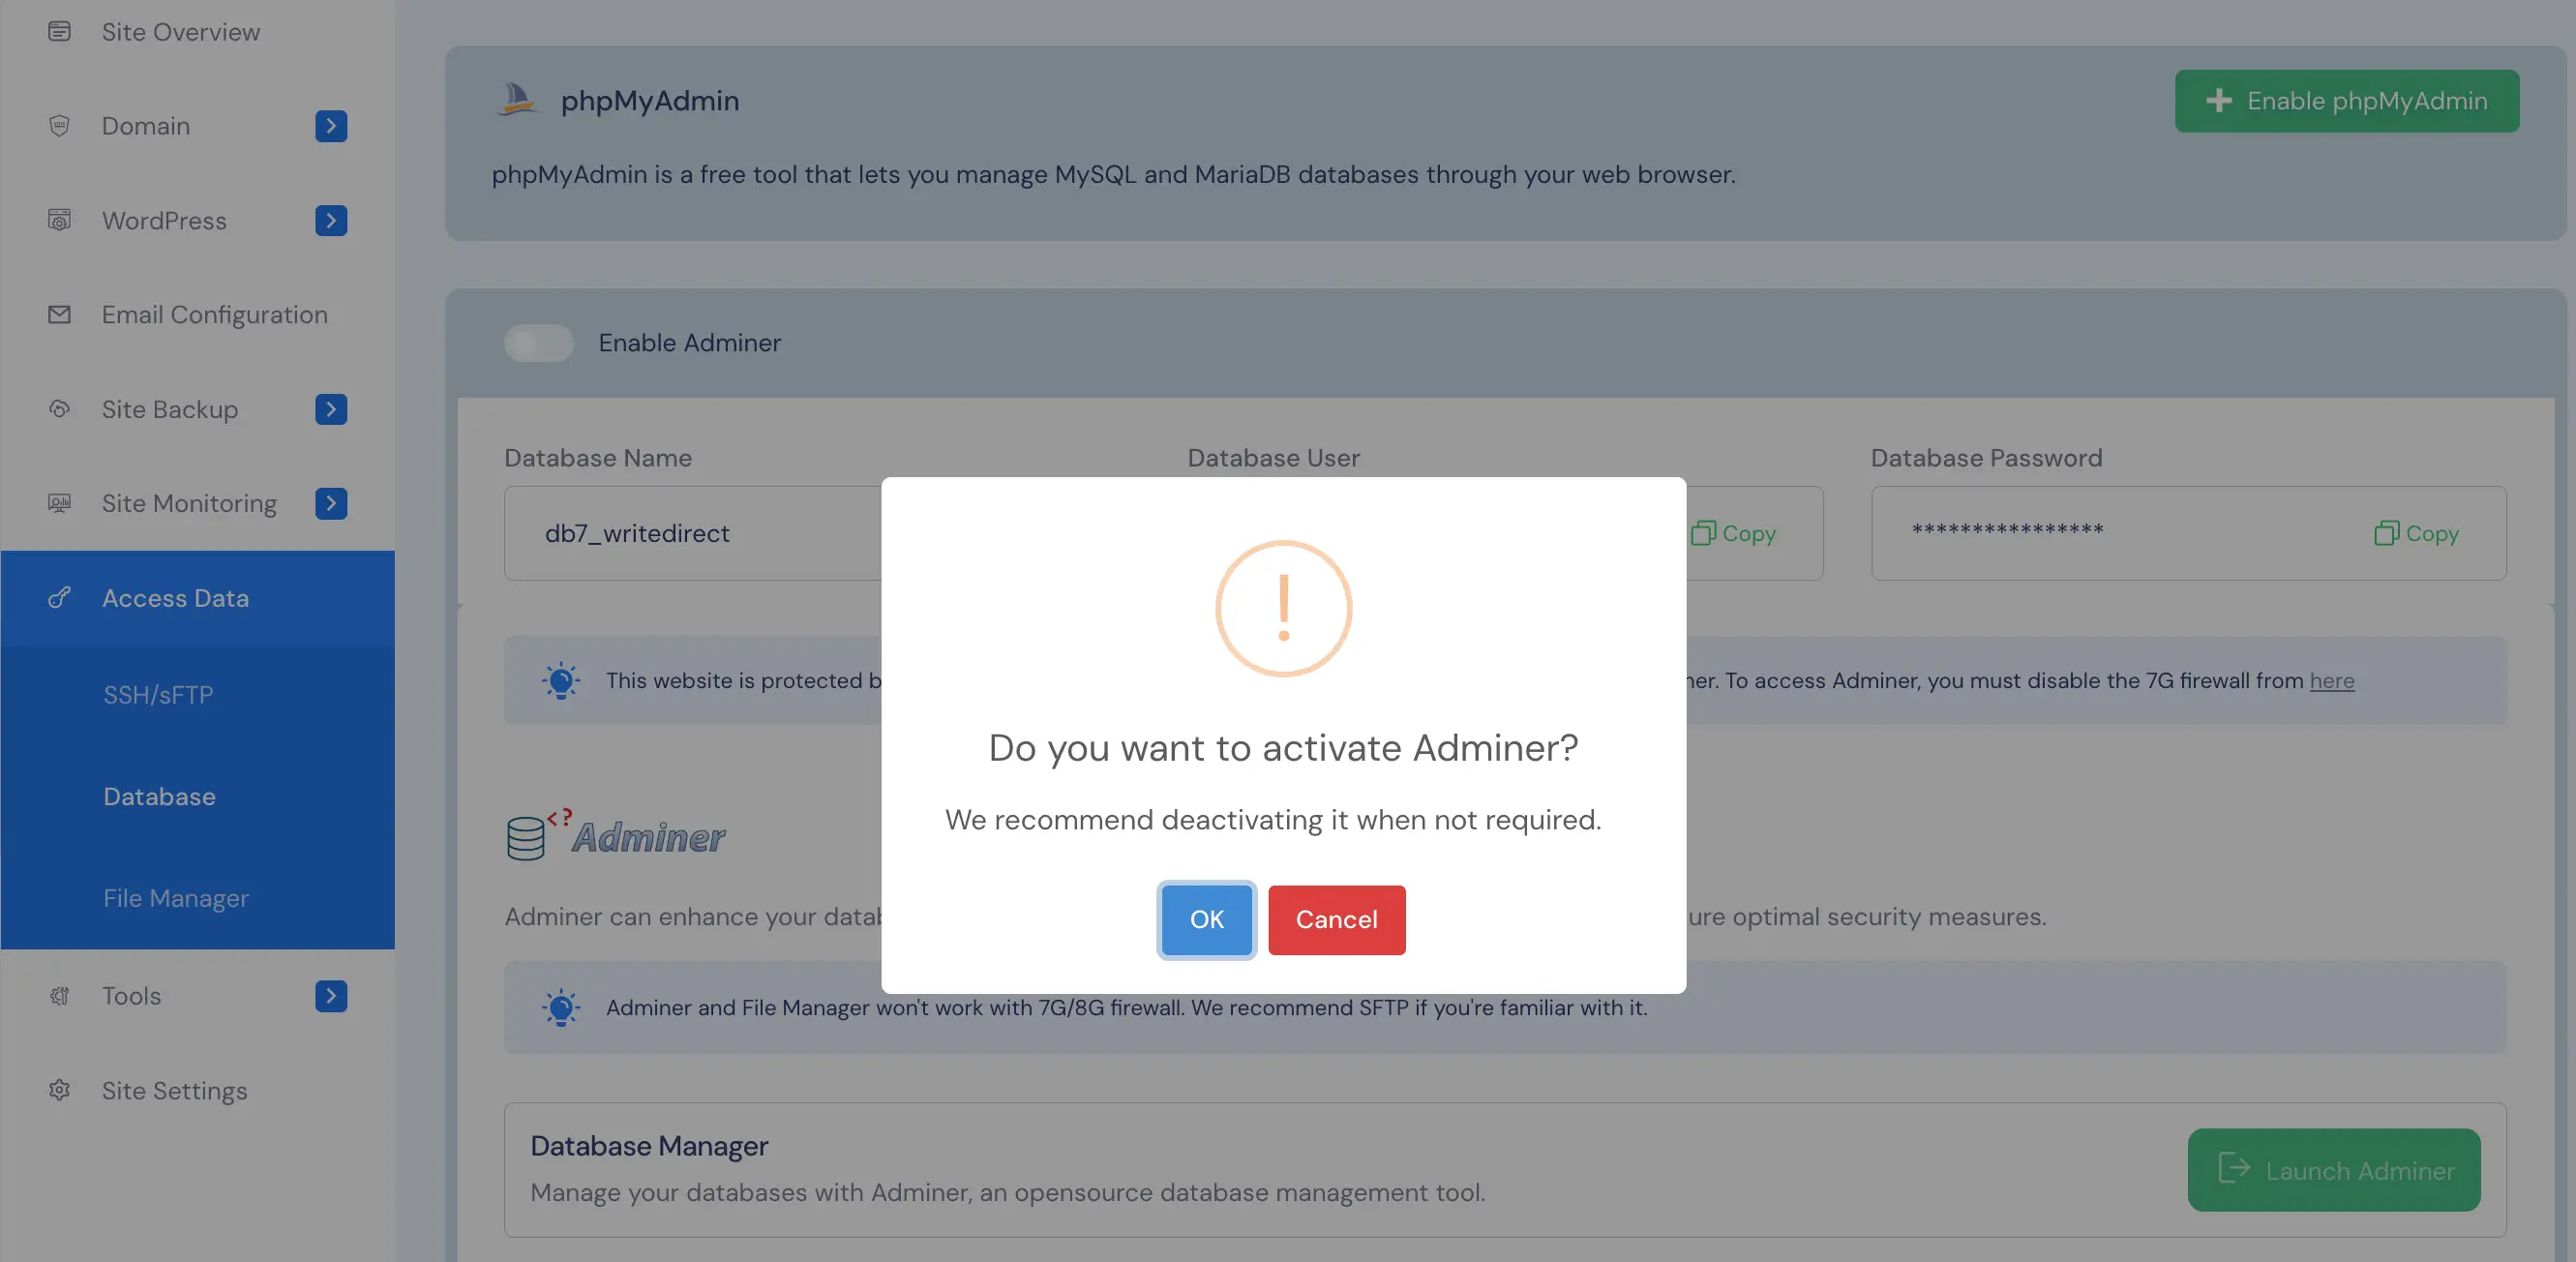Expand the Domain submenu chevron
The height and width of the screenshot is (1262, 2576).
pyautogui.click(x=330, y=126)
